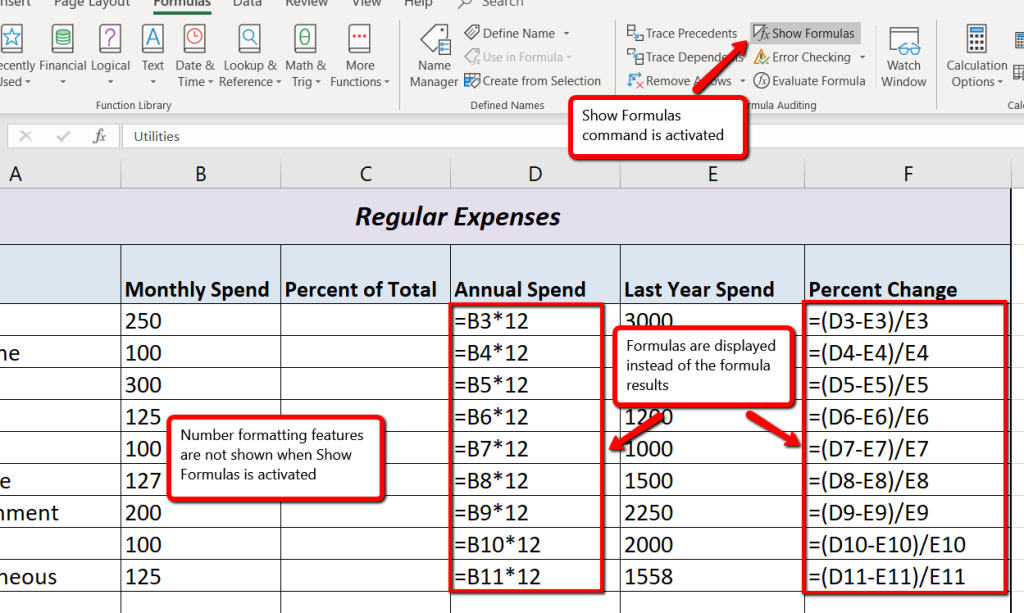Open More Functions menu
This screenshot has width=1024, height=613.
click(x=360, y=55)
